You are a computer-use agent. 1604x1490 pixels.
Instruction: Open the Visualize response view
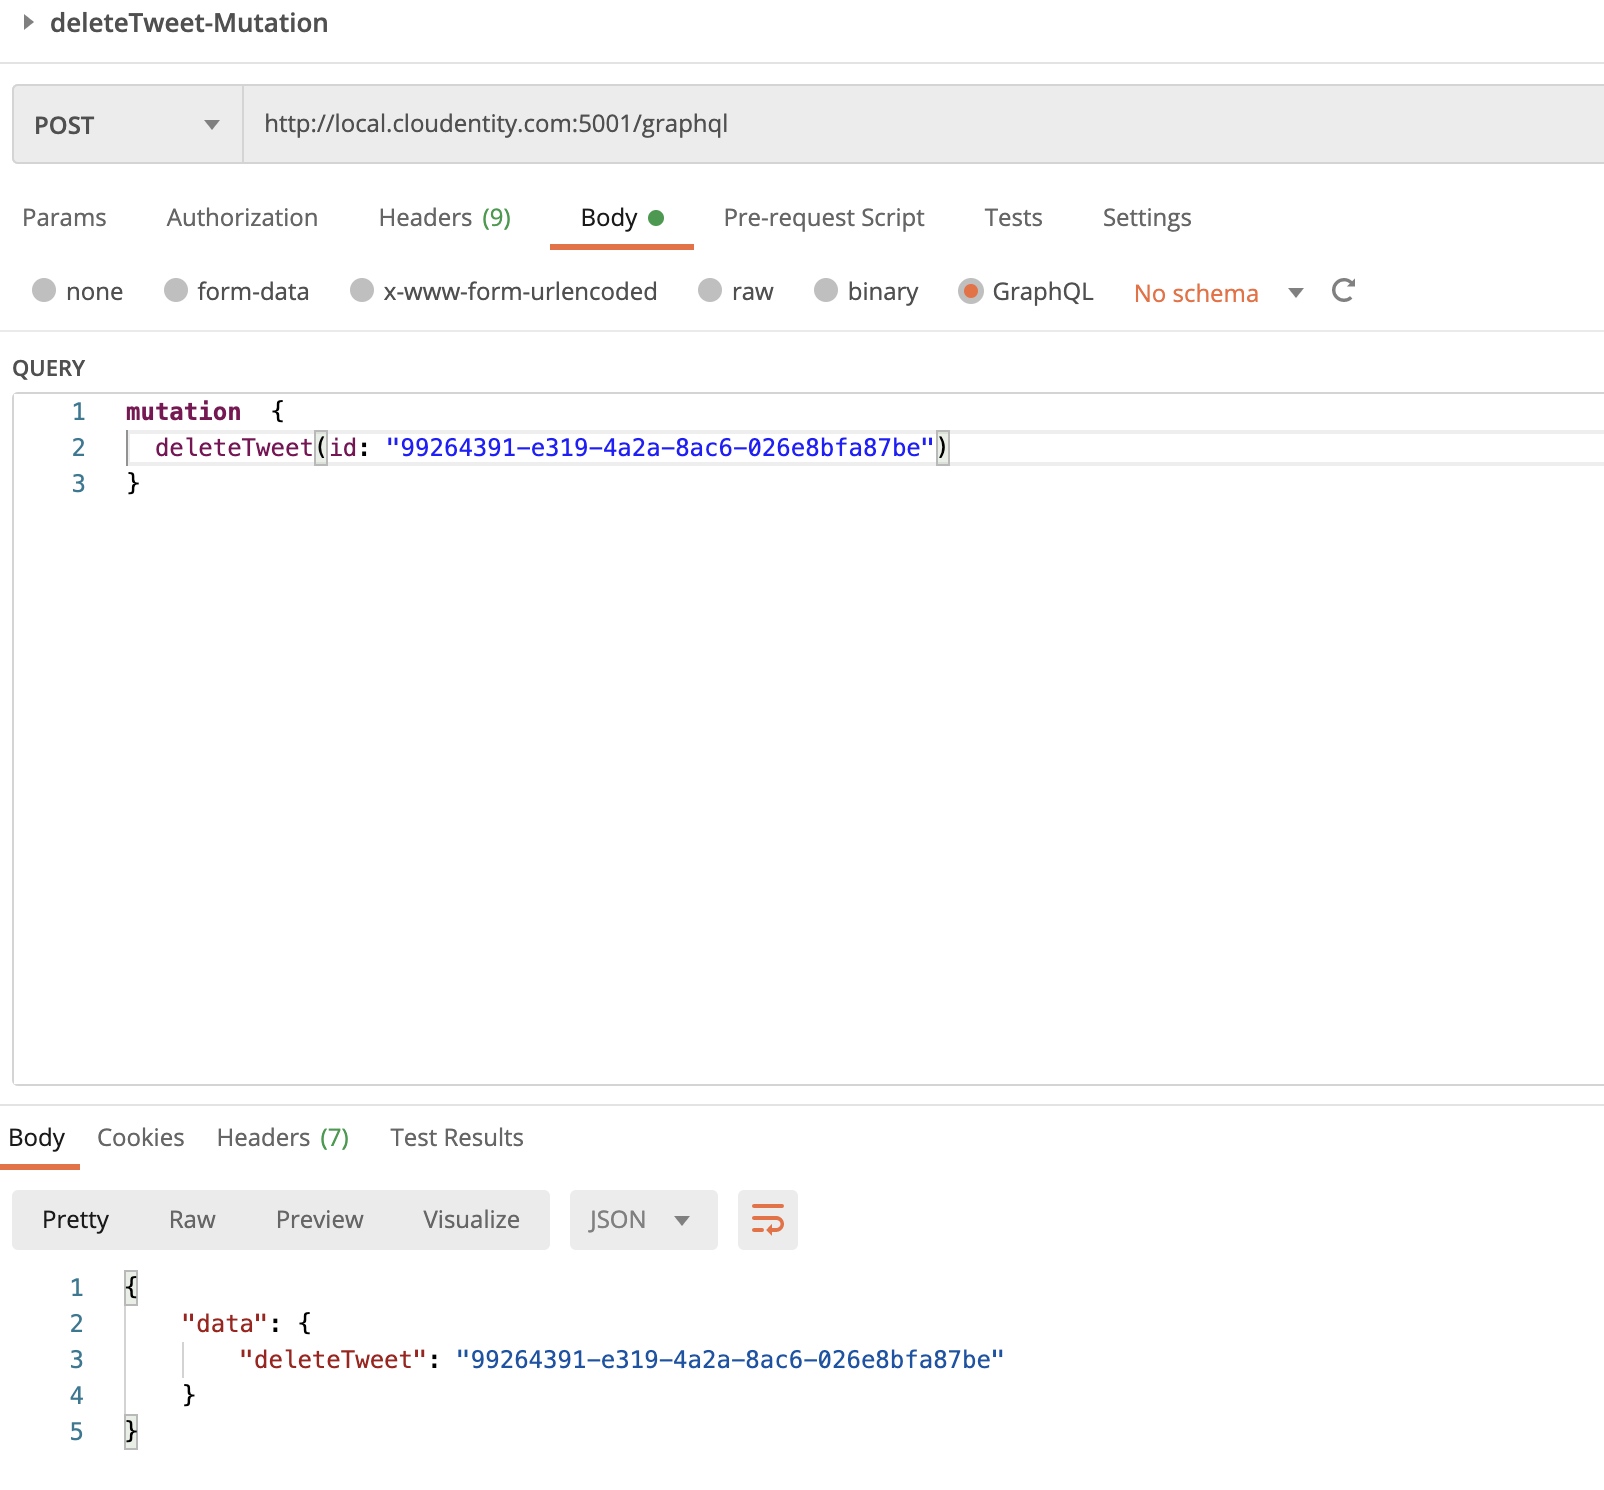(x=471, y=1220)
